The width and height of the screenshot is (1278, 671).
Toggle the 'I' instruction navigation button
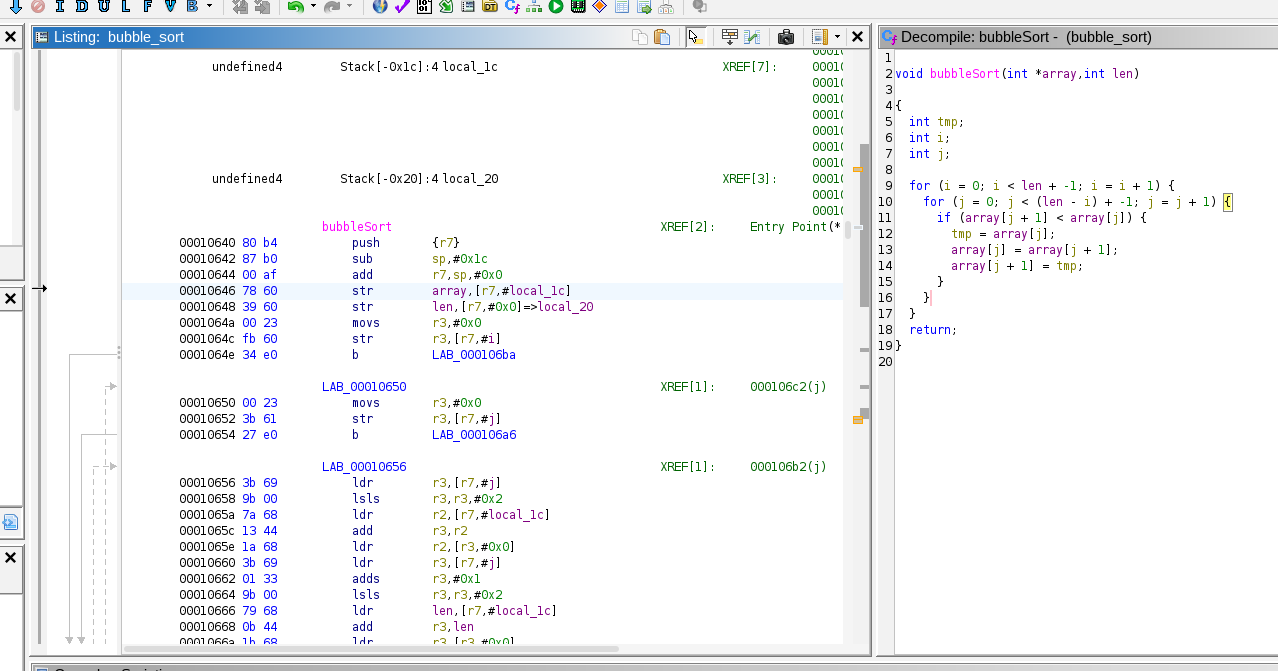pos(59,7)
